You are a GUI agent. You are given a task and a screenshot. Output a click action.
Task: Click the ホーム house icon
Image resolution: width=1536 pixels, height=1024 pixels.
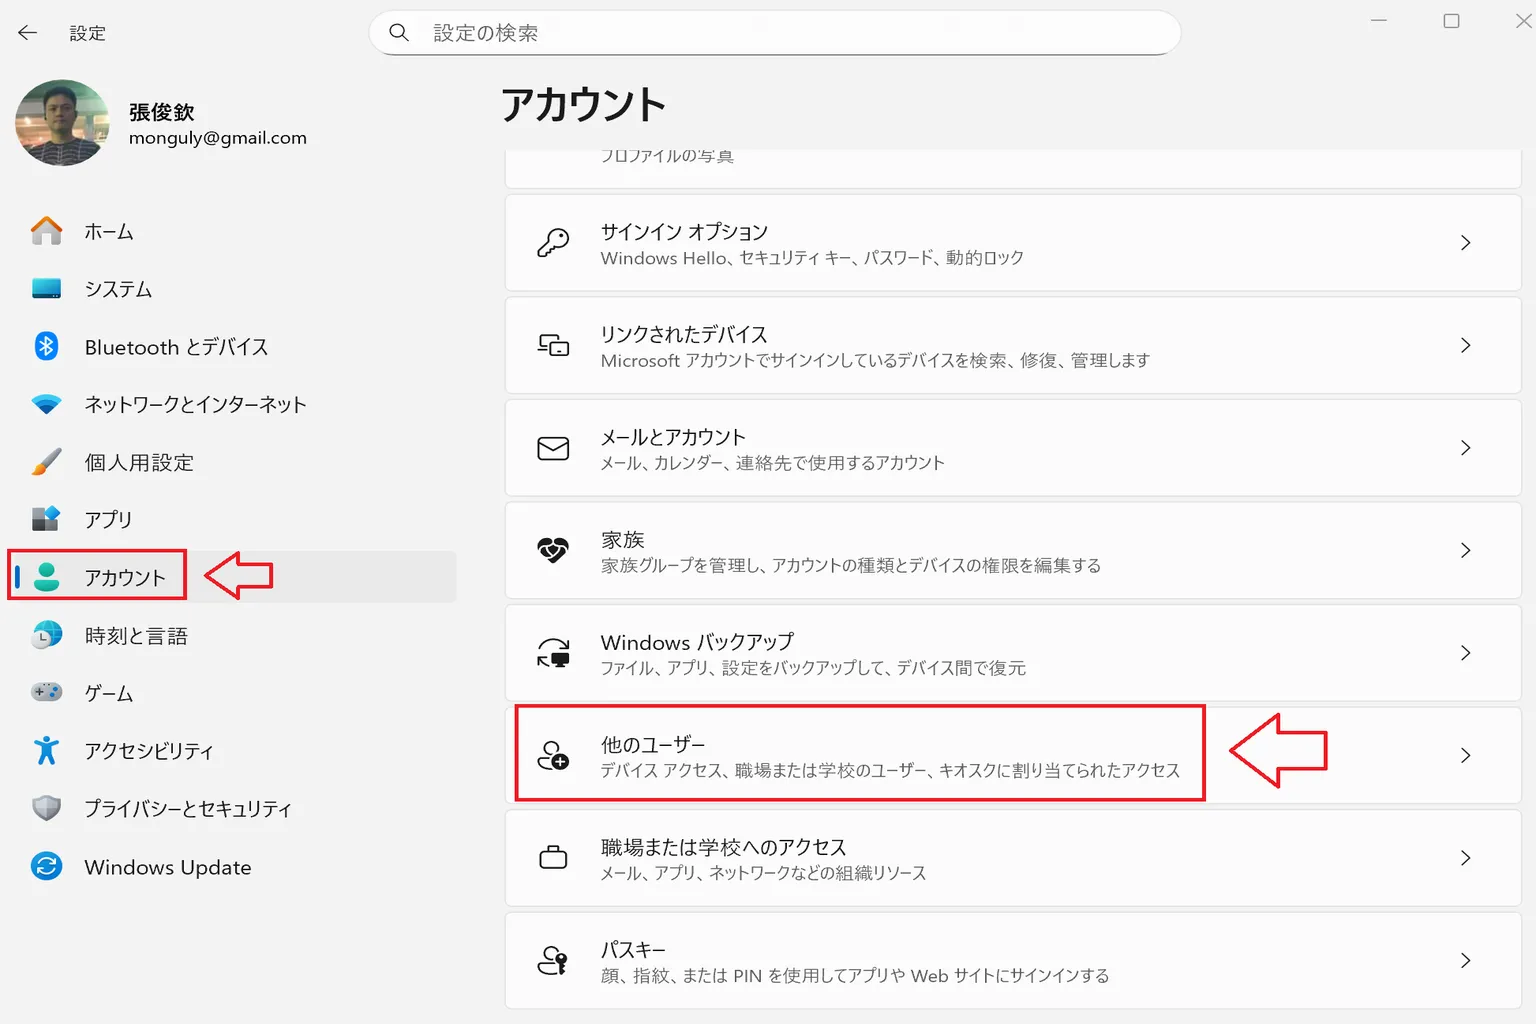[46, 231]
